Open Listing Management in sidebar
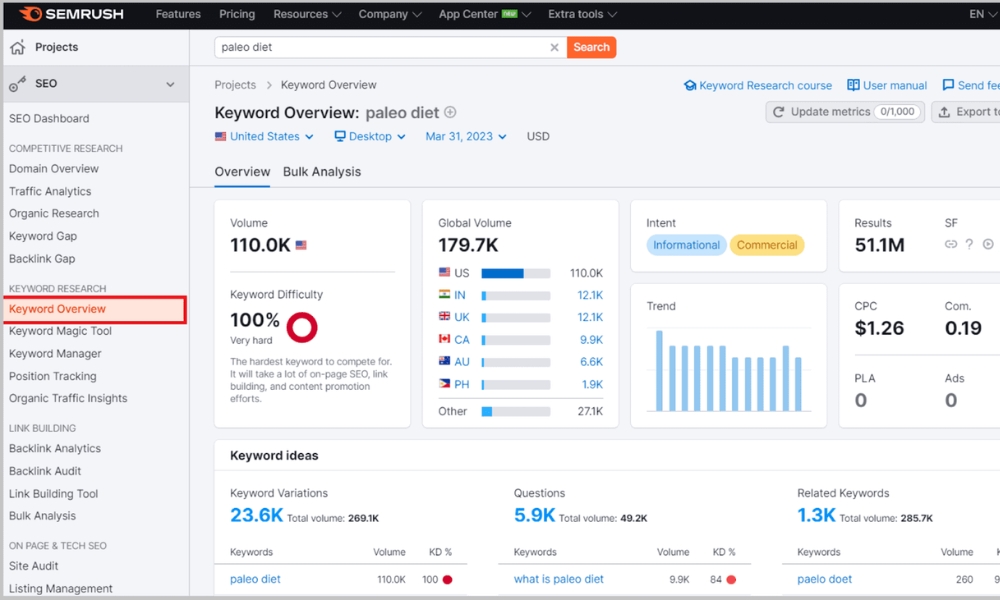The width and height of the screenshot is (1000, 600). point(61,589)
